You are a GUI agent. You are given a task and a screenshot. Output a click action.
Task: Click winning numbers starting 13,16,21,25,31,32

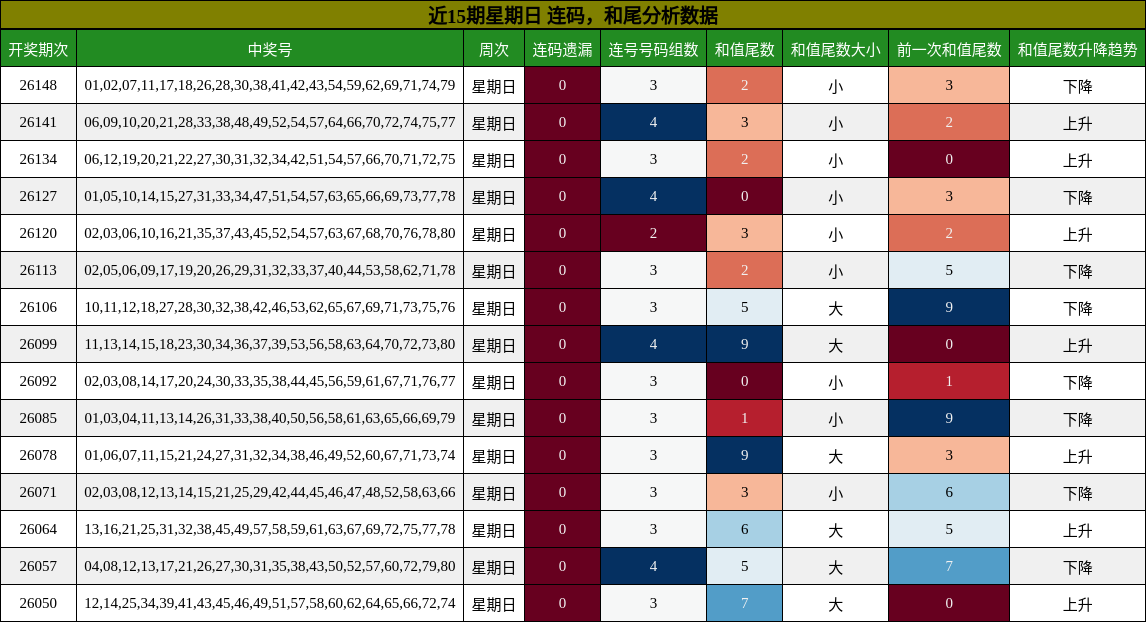pyautogui.click(x=270, y=529)
